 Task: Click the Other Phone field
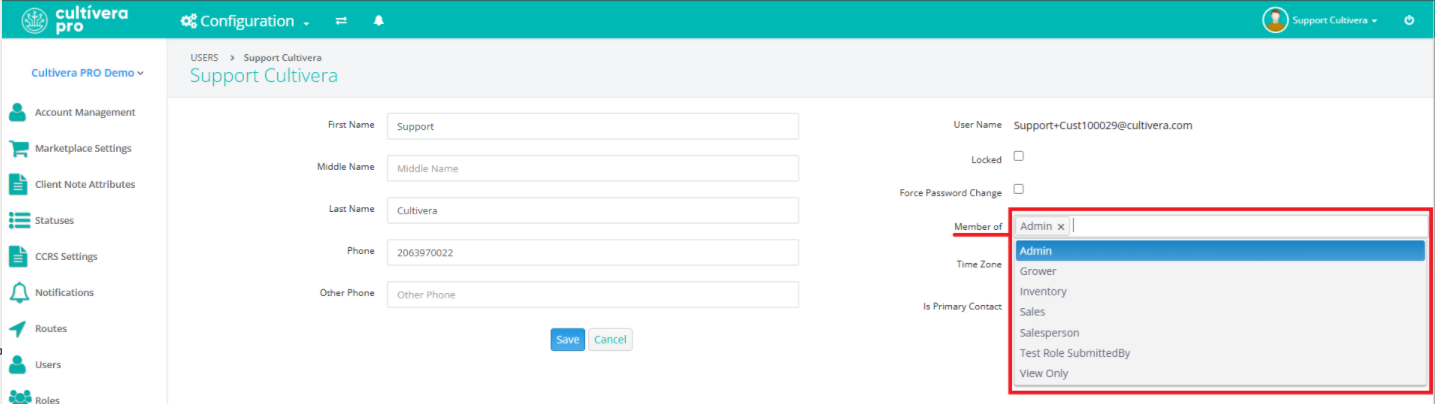593,294
